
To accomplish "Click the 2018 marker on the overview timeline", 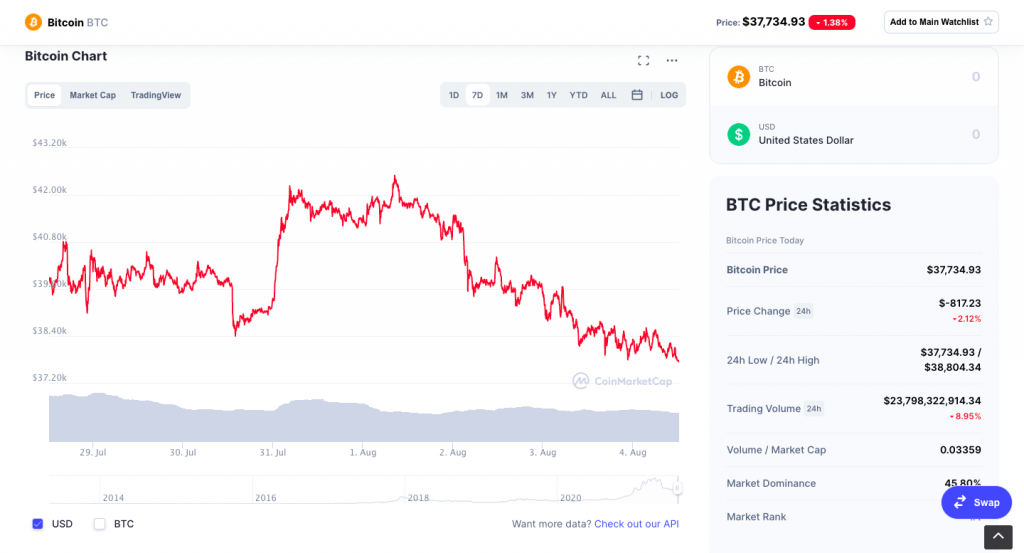I will click(x=418, y=498).
